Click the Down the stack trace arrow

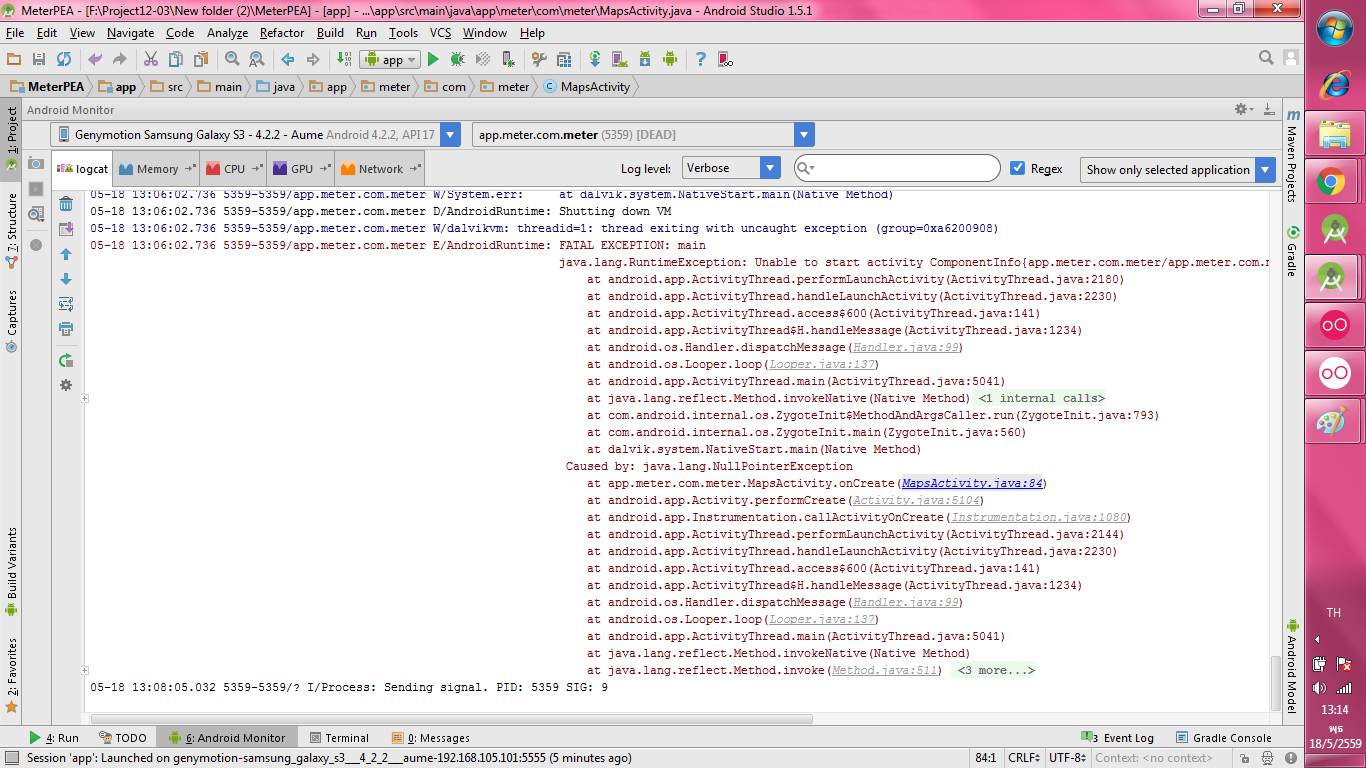(66, 279)
